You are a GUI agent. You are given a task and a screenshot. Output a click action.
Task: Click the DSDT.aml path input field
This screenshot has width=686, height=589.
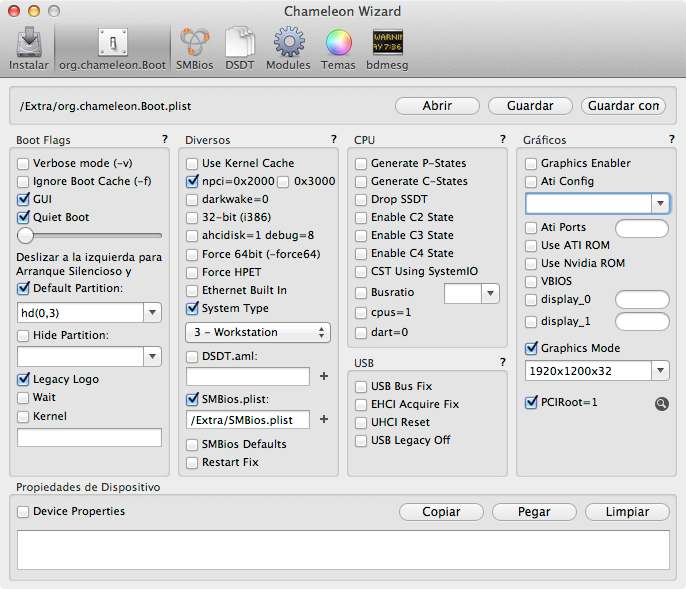(248, 376)
